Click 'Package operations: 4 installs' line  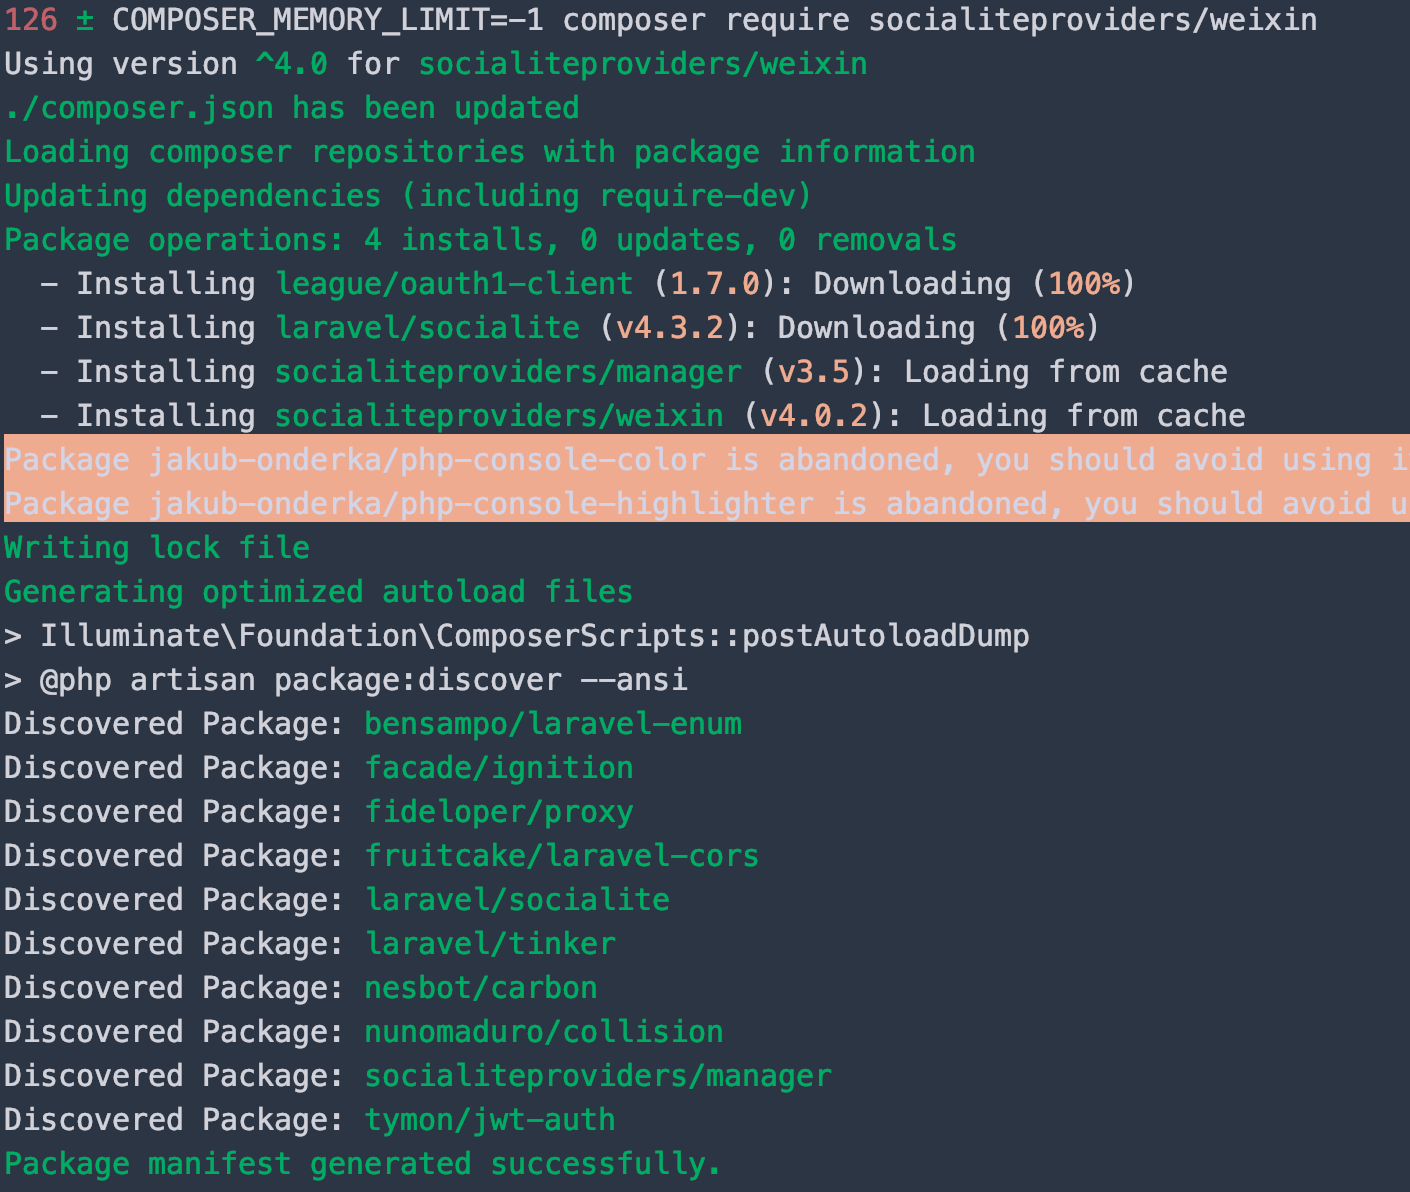481,240
